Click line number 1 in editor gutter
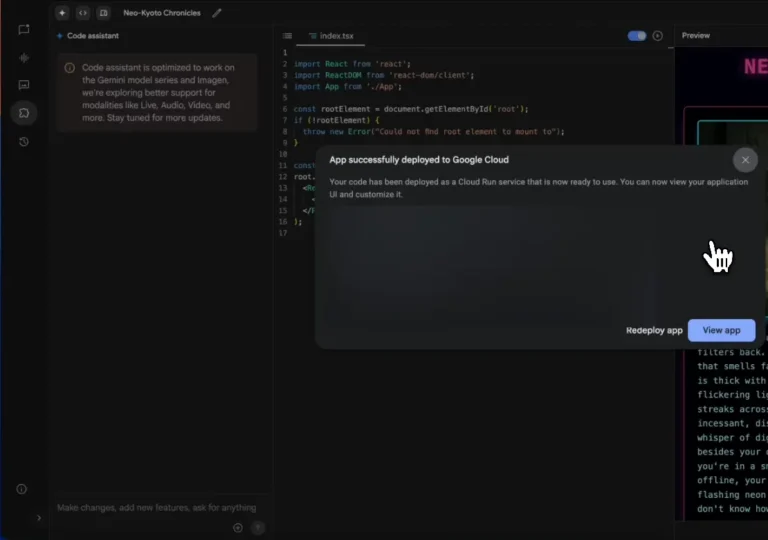Image resolution: width=768 pixels, height=540 pixels. click(x=285, y=52)
